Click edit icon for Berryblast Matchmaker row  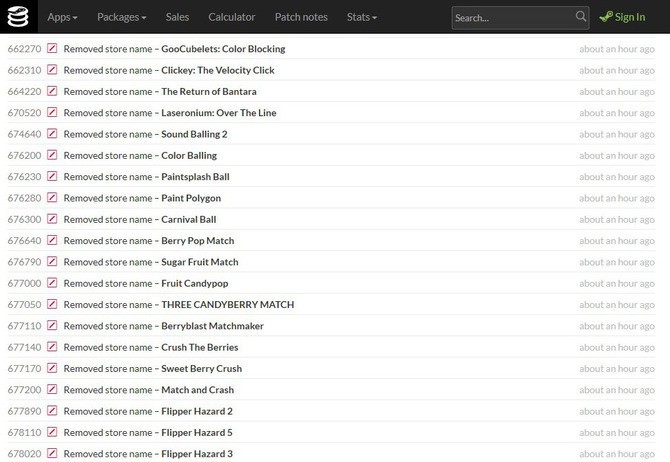pyautogui.click(x=52, y=326)
